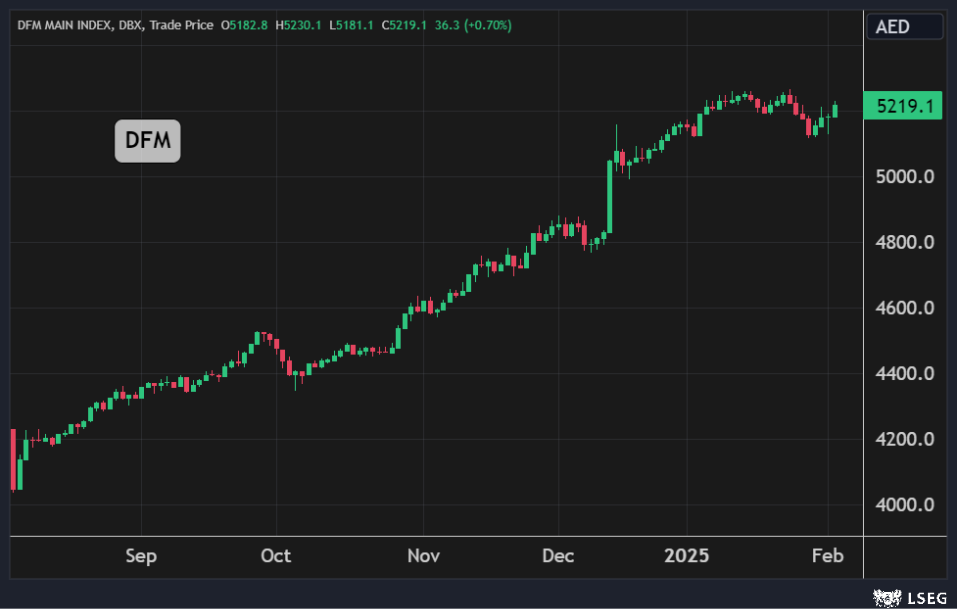Click the high value H5230.1
The height and width of the screenshot is (609, 957).
pyautogui.click(x=298, y=26)
